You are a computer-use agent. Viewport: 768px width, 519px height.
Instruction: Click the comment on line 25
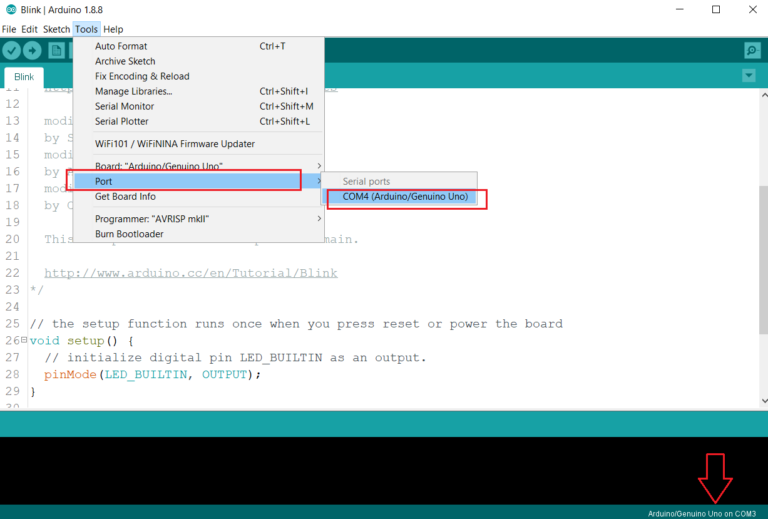(296, 324)
